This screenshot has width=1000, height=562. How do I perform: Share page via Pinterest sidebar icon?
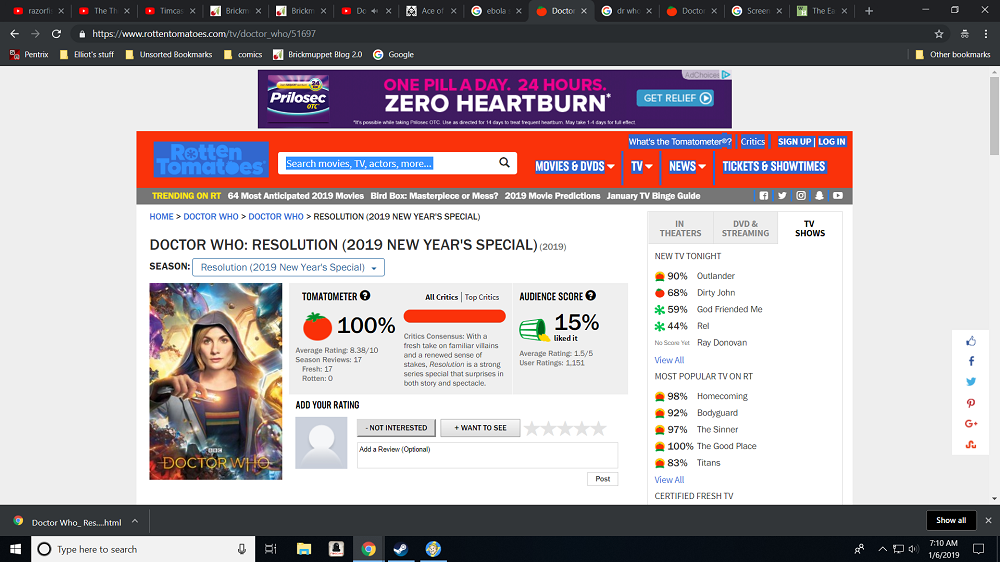[x=971, y=403]
